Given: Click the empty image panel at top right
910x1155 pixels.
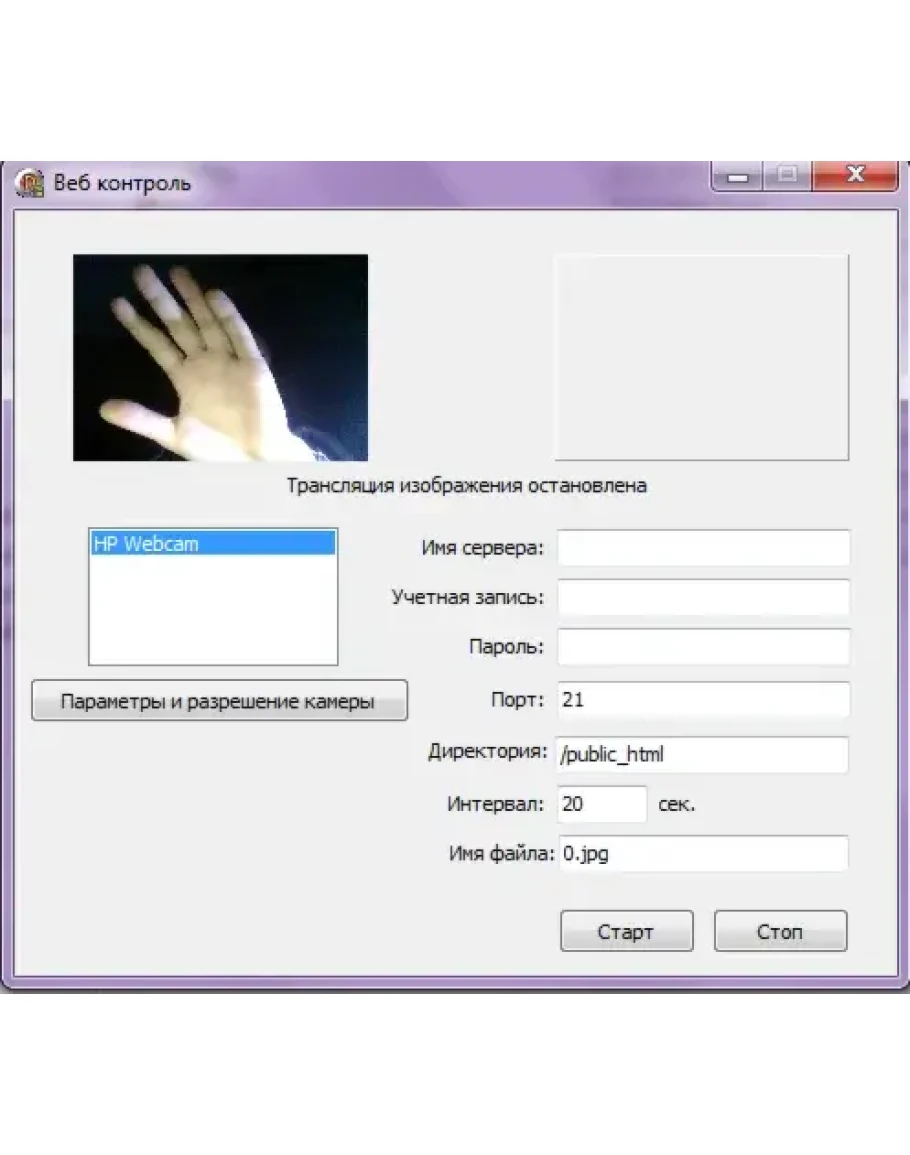Looking at the screenshot, I should (x=701, y=357).
